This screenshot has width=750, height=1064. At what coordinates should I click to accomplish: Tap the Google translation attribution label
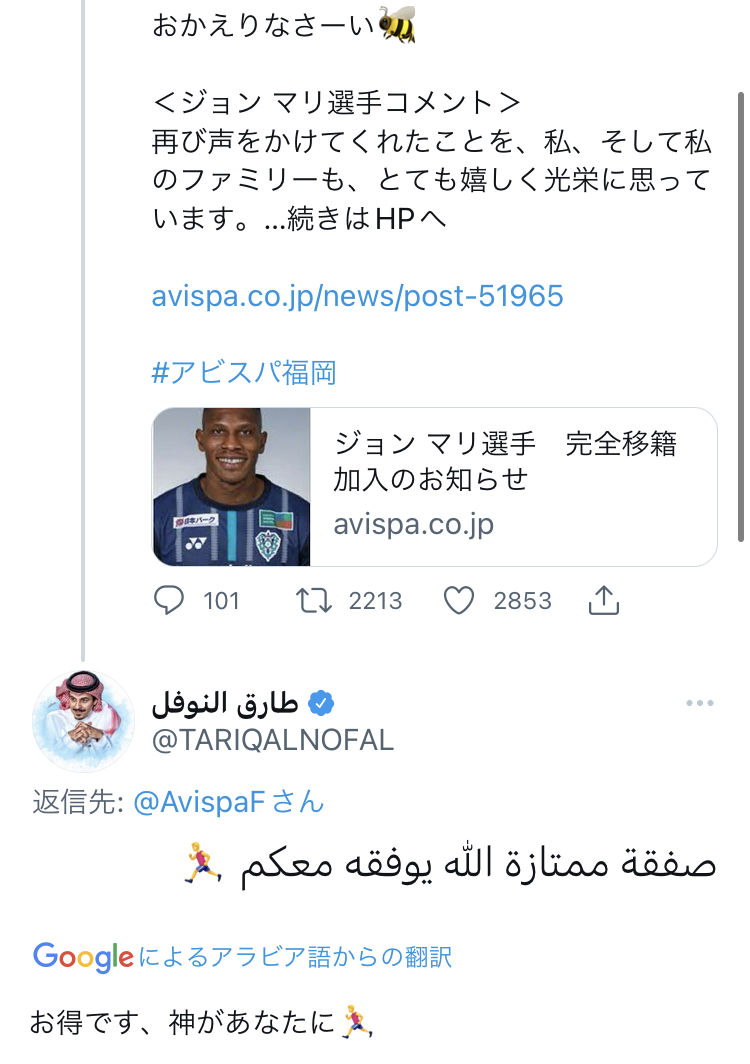295,957
